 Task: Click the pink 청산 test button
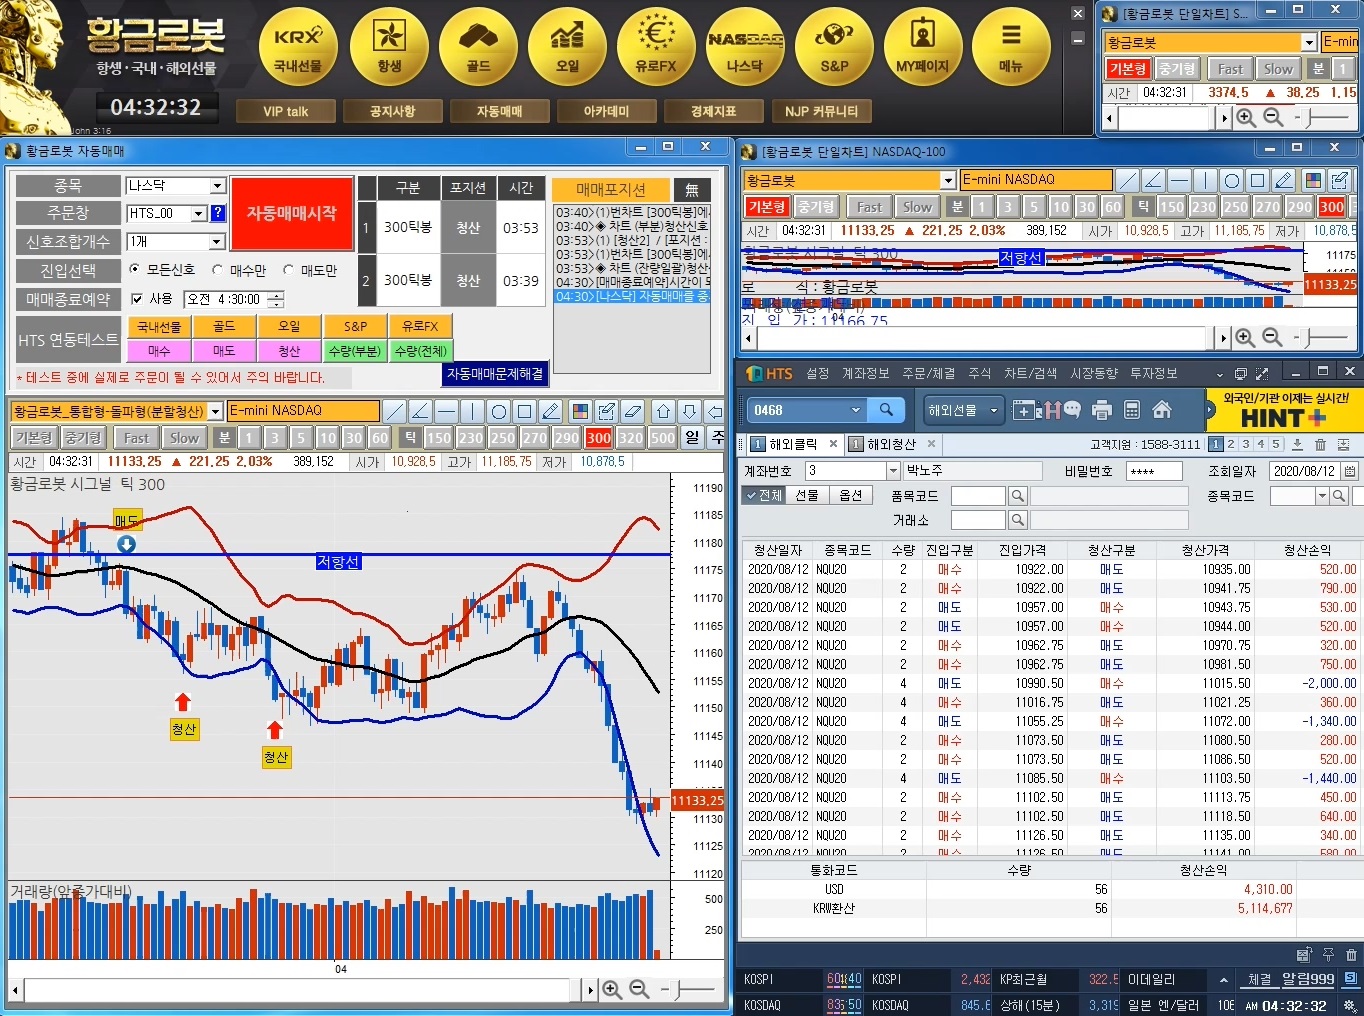tap(289, 351)
